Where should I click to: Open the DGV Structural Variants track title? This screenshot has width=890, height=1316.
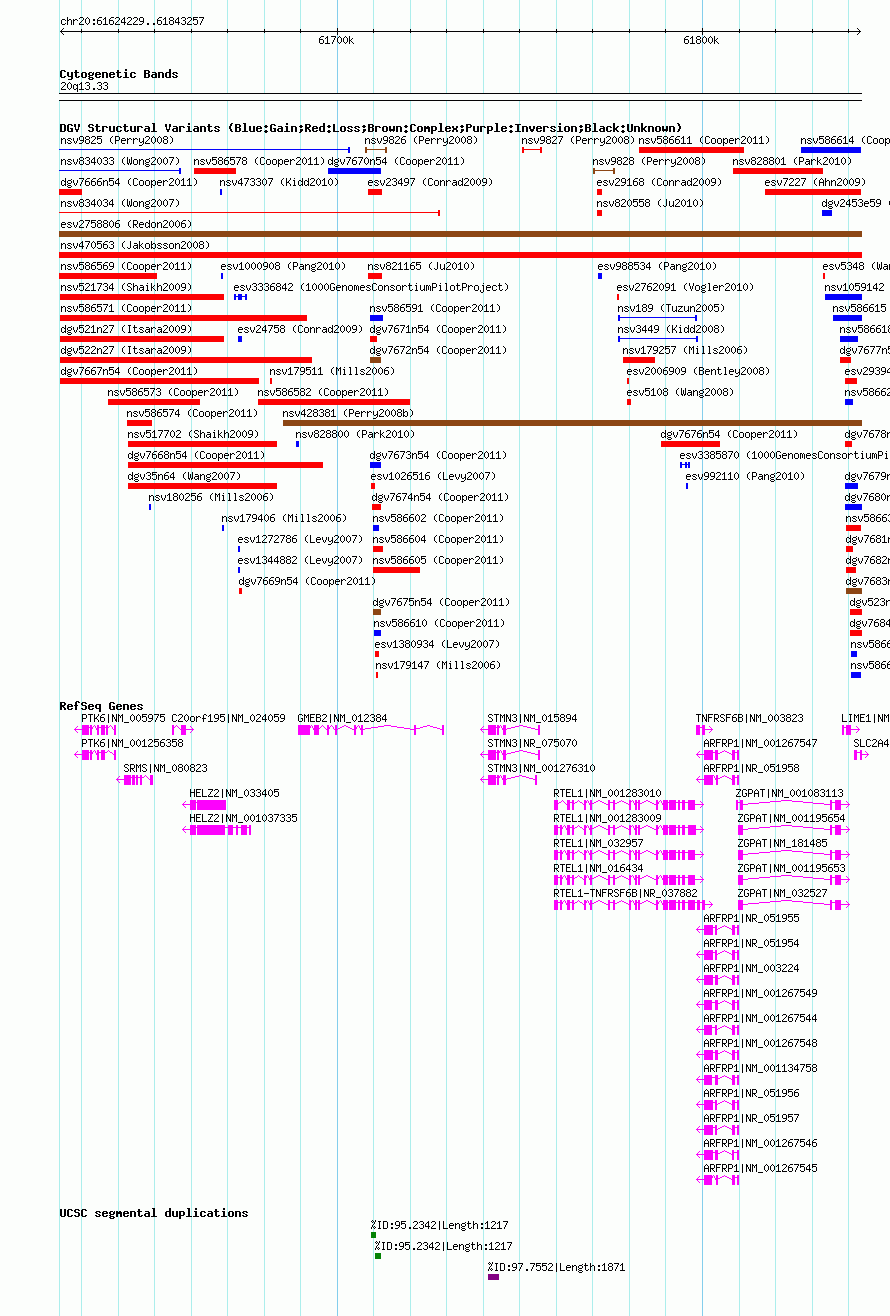point(371,128)
